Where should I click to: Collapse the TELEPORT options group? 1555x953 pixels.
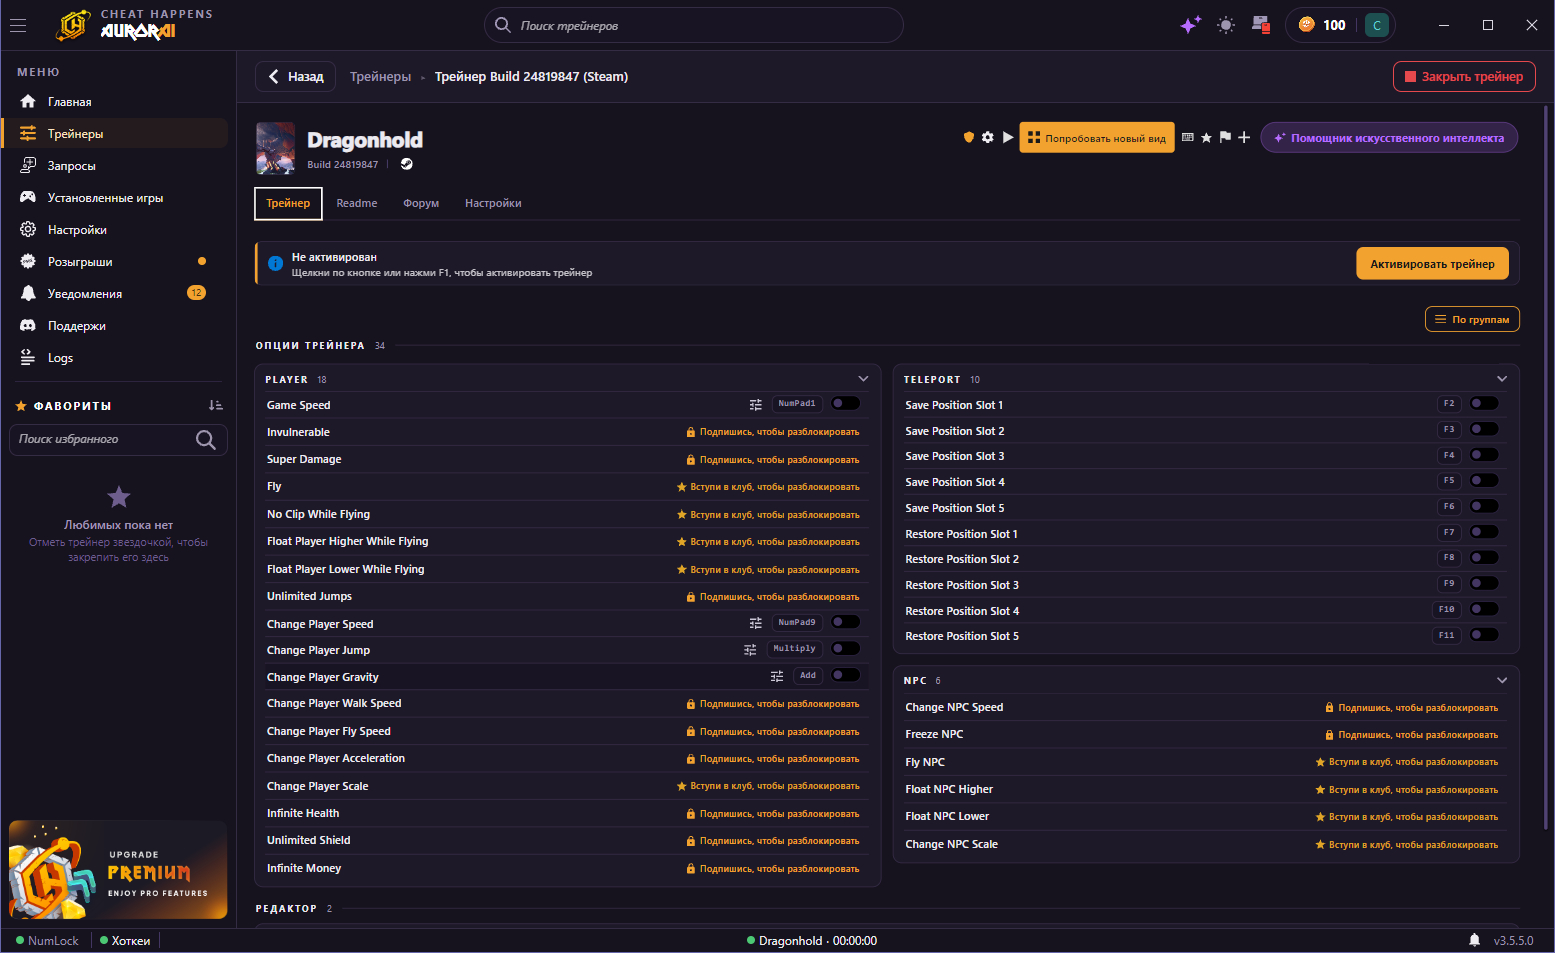(x=1502, y=379)
